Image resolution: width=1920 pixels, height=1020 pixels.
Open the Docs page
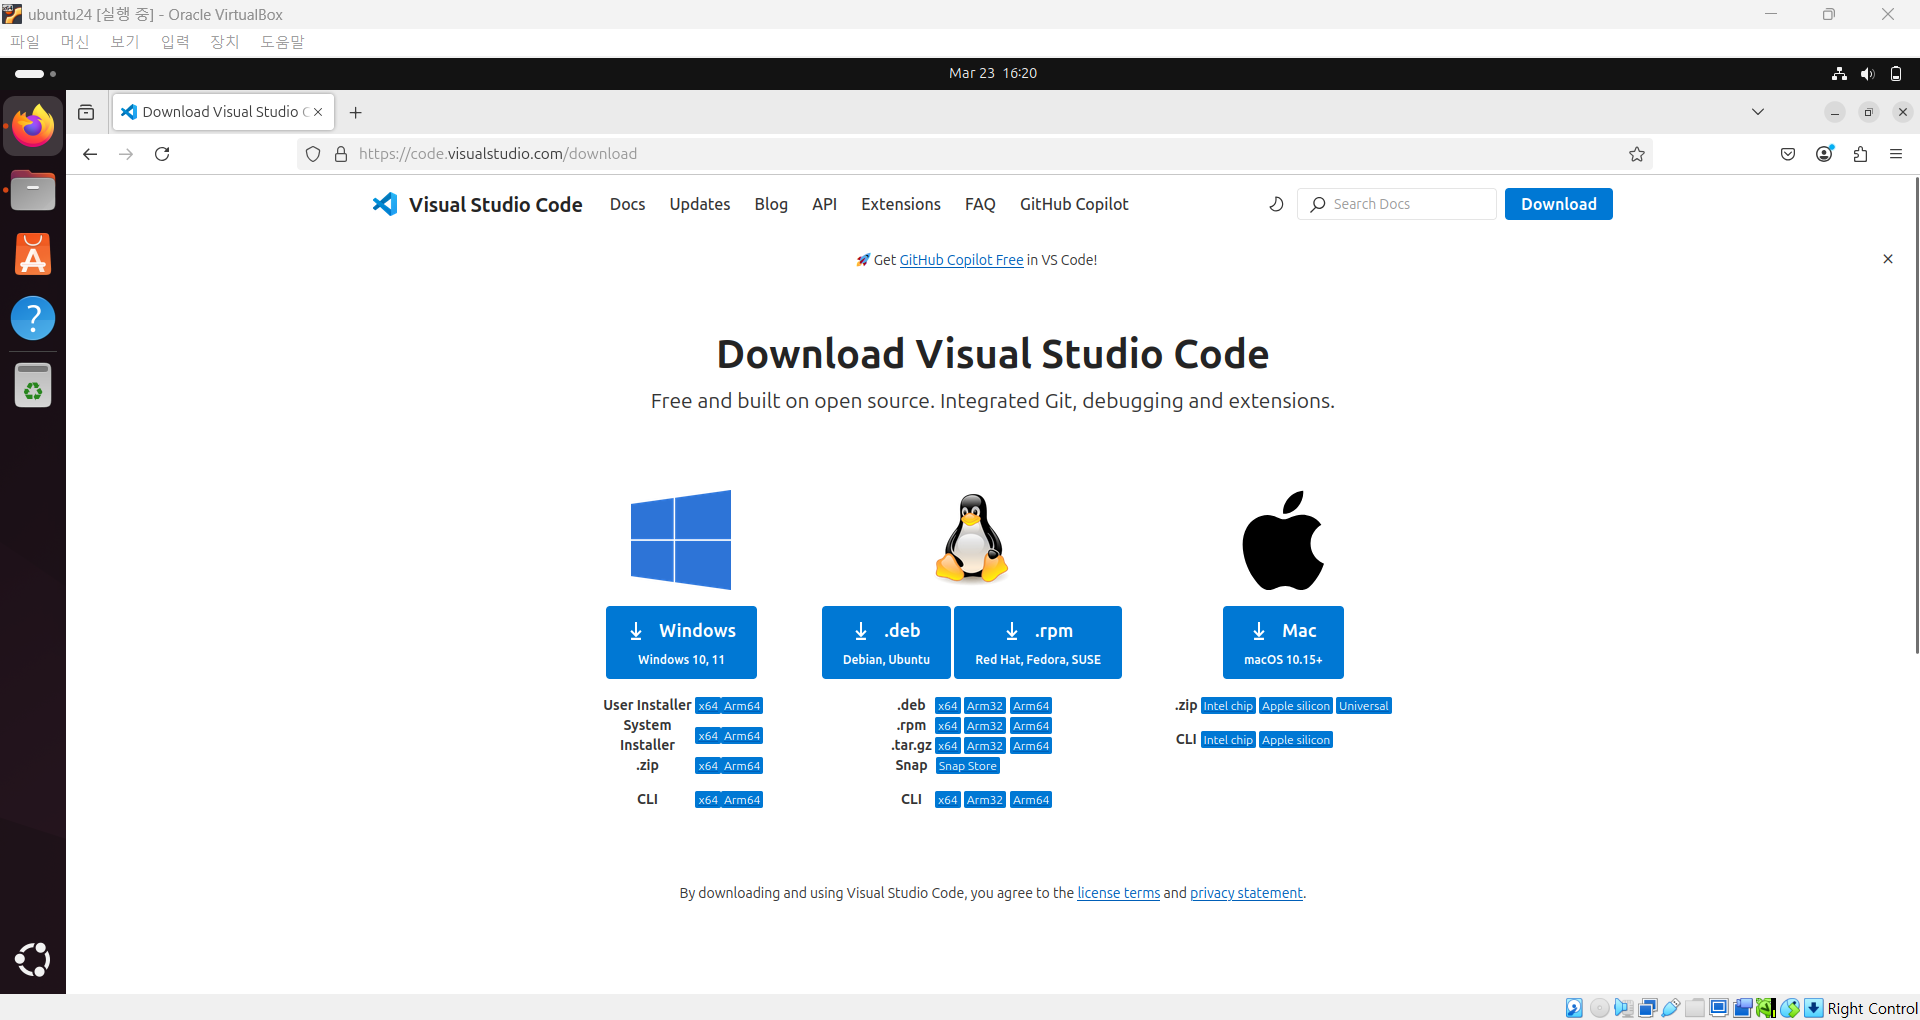click(627, 204)
